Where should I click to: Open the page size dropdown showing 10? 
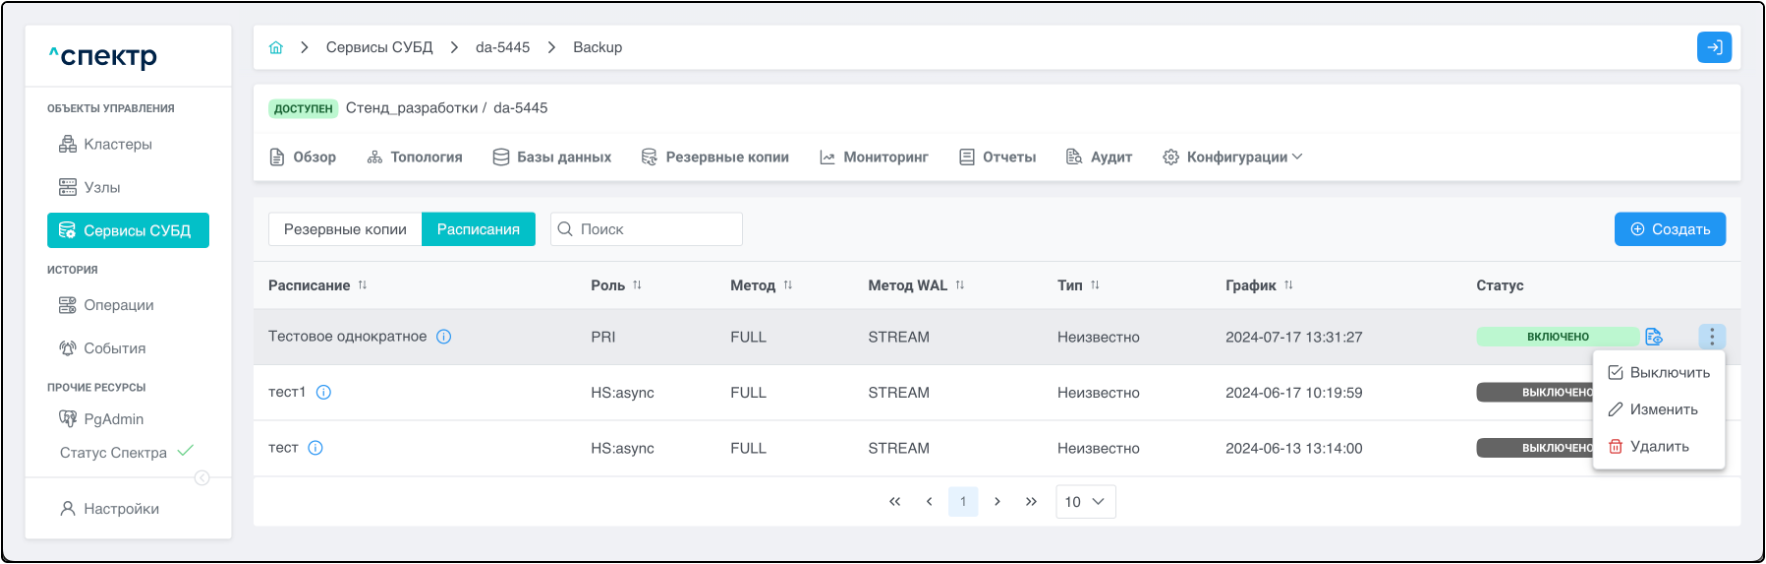point(1085,502)
